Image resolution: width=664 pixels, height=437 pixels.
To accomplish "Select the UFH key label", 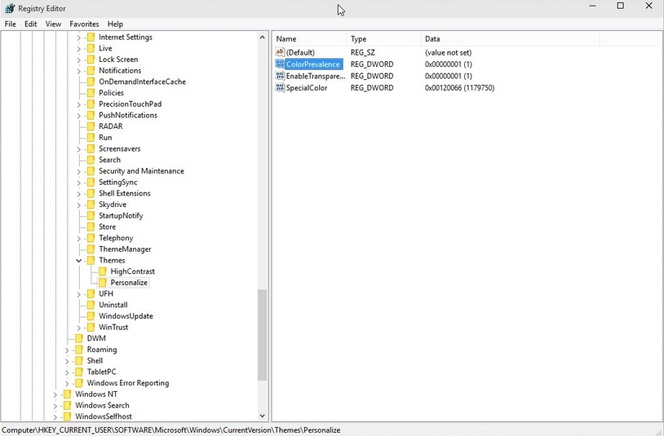I will 106,293.
